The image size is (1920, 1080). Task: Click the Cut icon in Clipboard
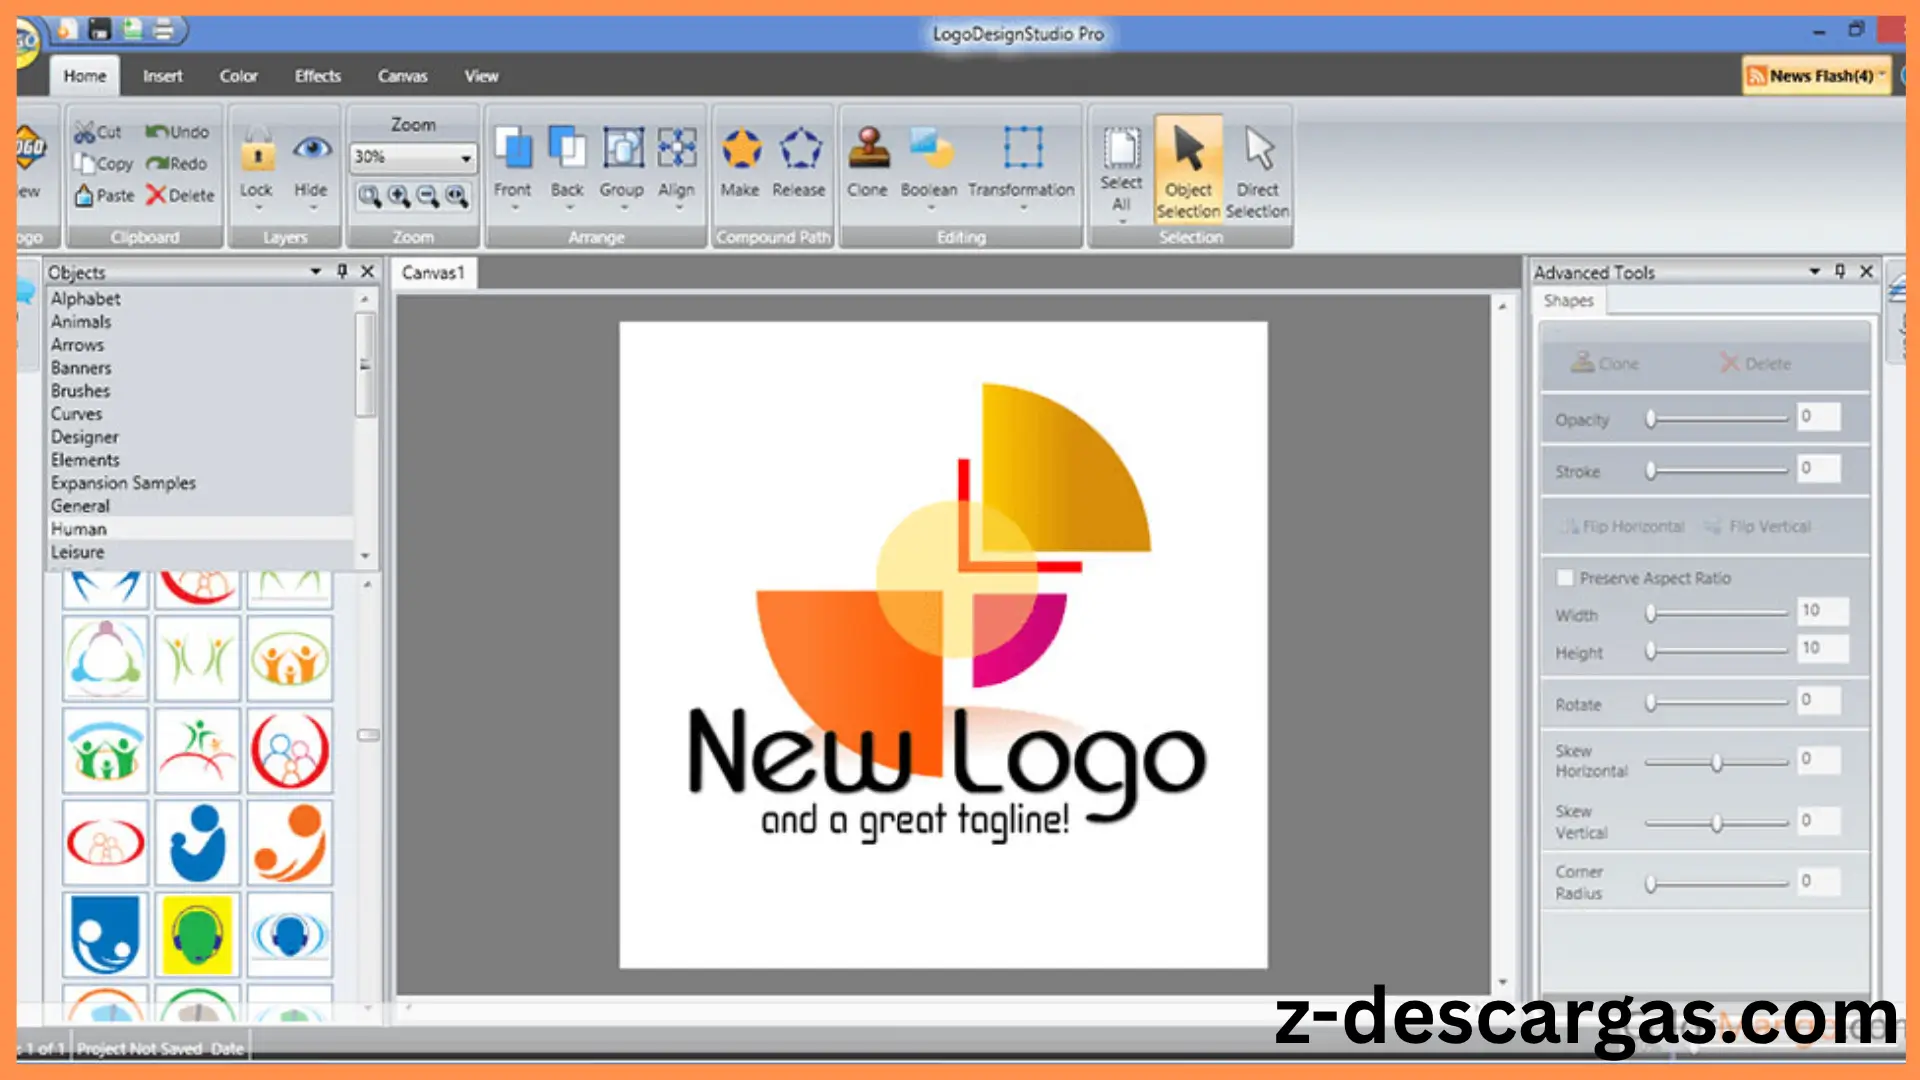(84, 132)
